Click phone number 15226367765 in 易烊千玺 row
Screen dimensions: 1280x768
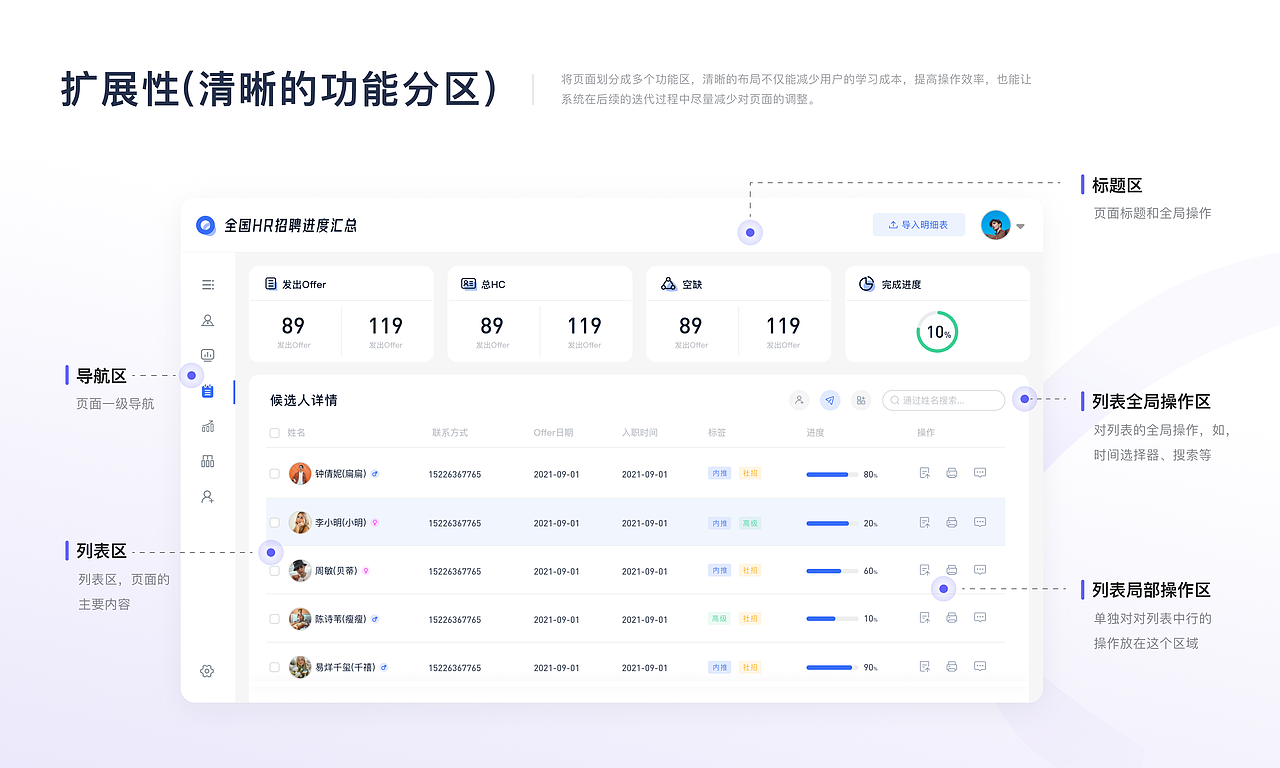click(455, 668)
